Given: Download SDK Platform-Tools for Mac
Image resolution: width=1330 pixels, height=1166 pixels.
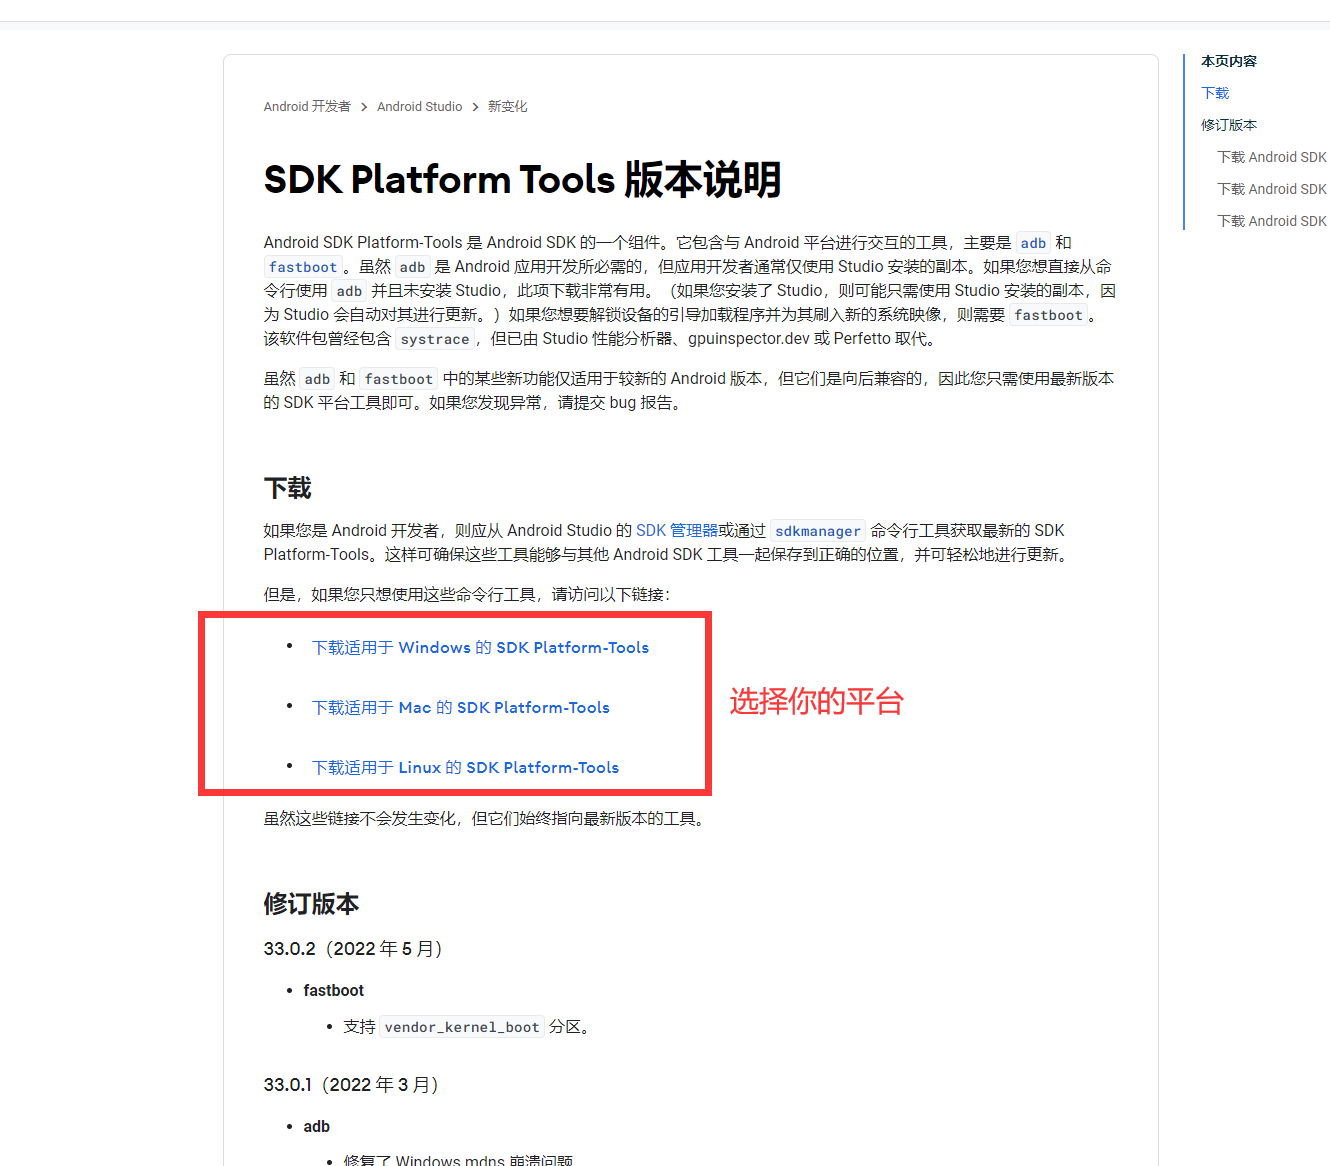Looking at the screenshot, I should coord(460,708).
